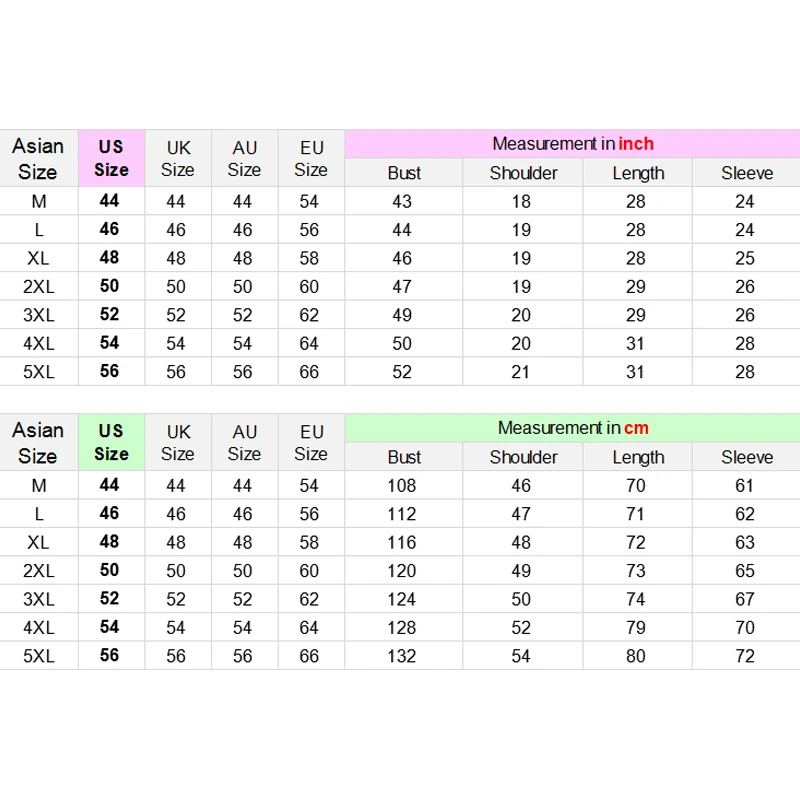800x800 pixels.
Task: Select the length value 79
Action: [x=636, y=629]
